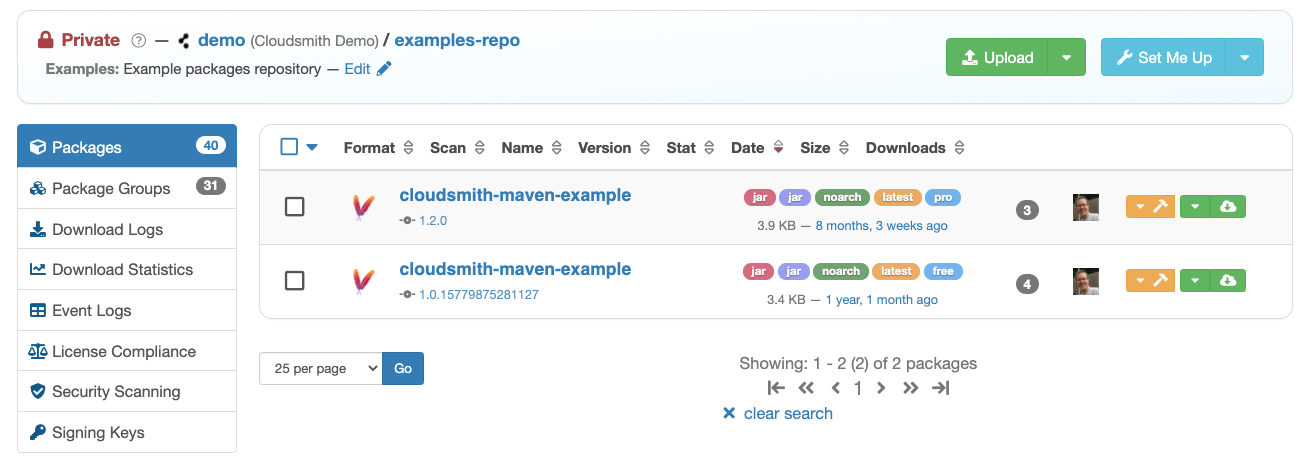Open the Private help question mark

(139, 41)
